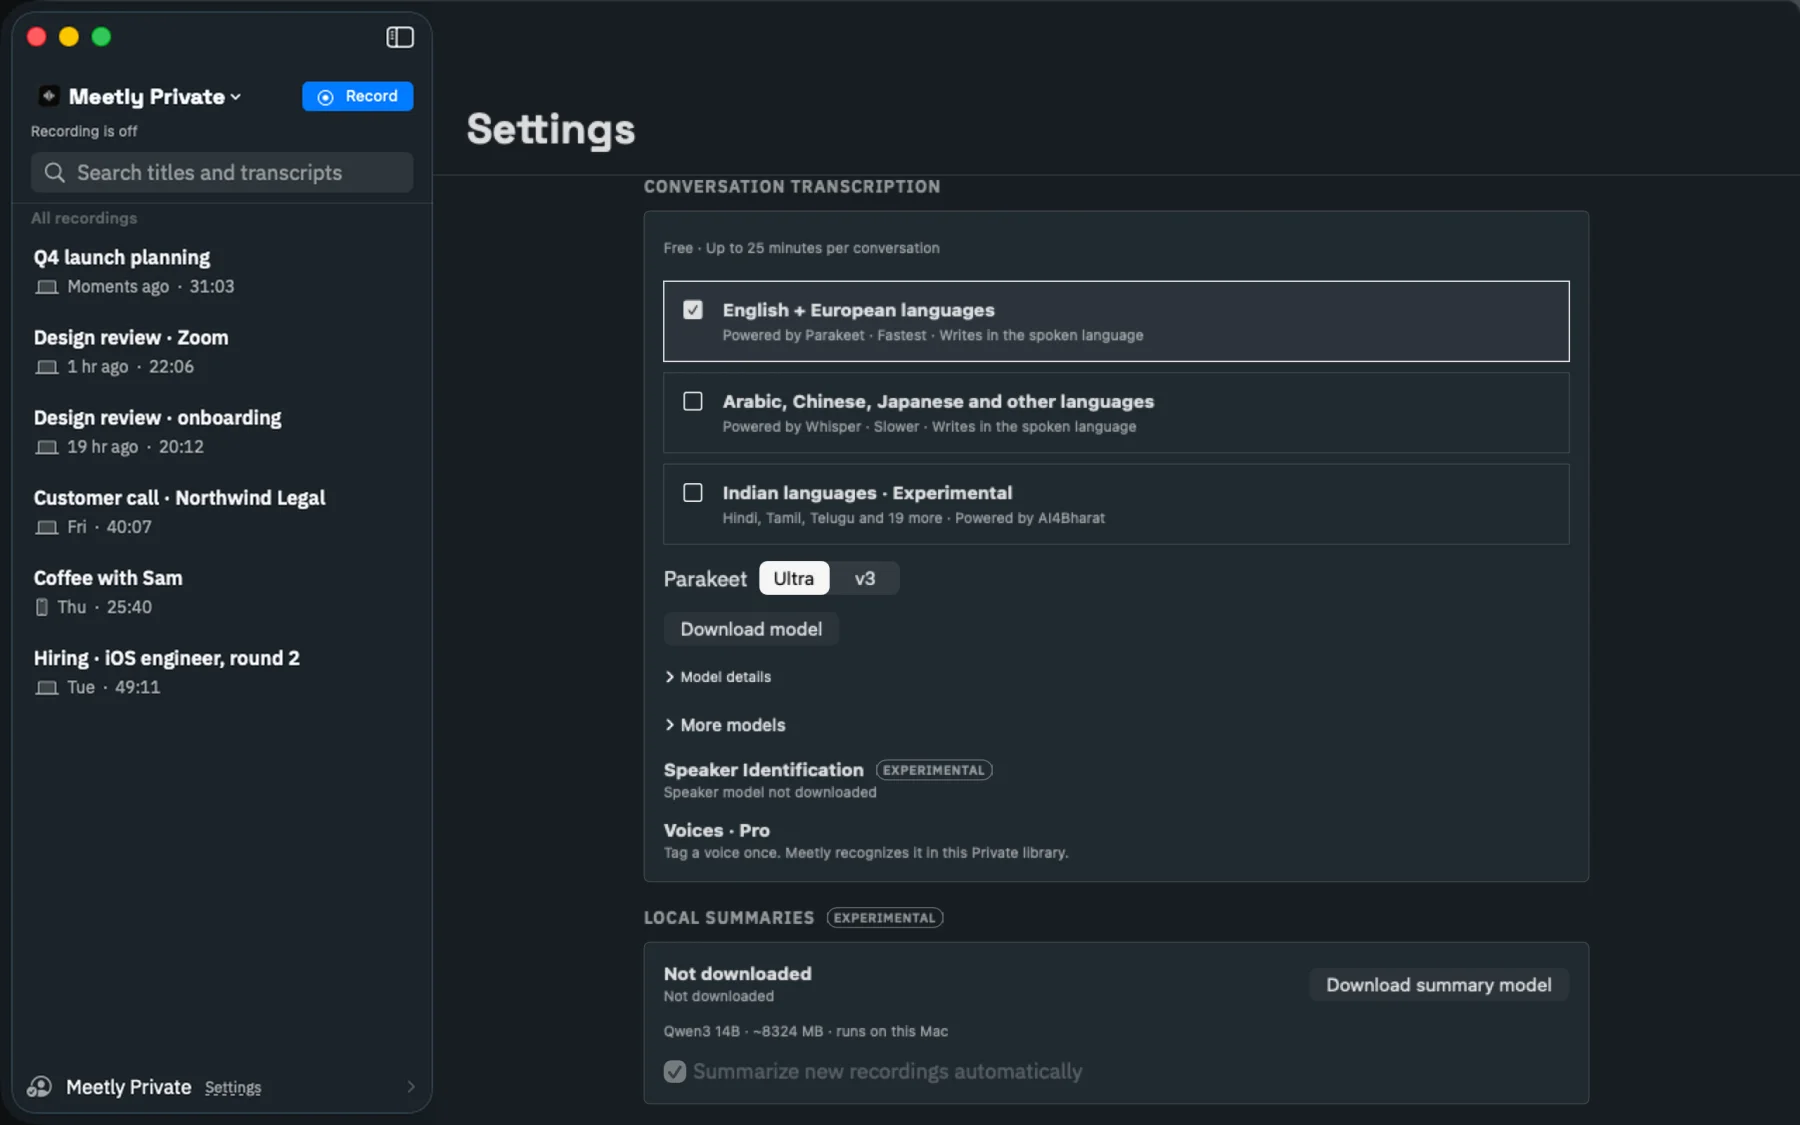Uncheck English + European languages checkbox
1800x1125 pixels.
click(693, 310)
